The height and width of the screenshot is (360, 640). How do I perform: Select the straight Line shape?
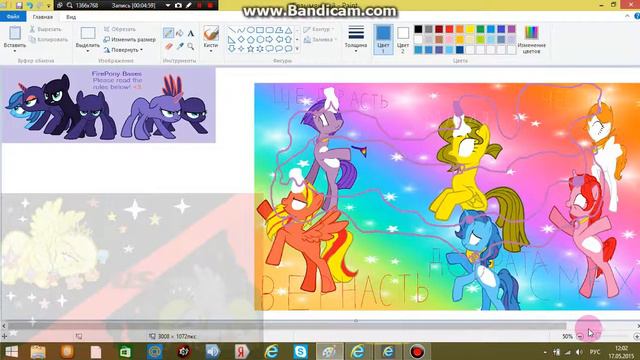(231, 30)
